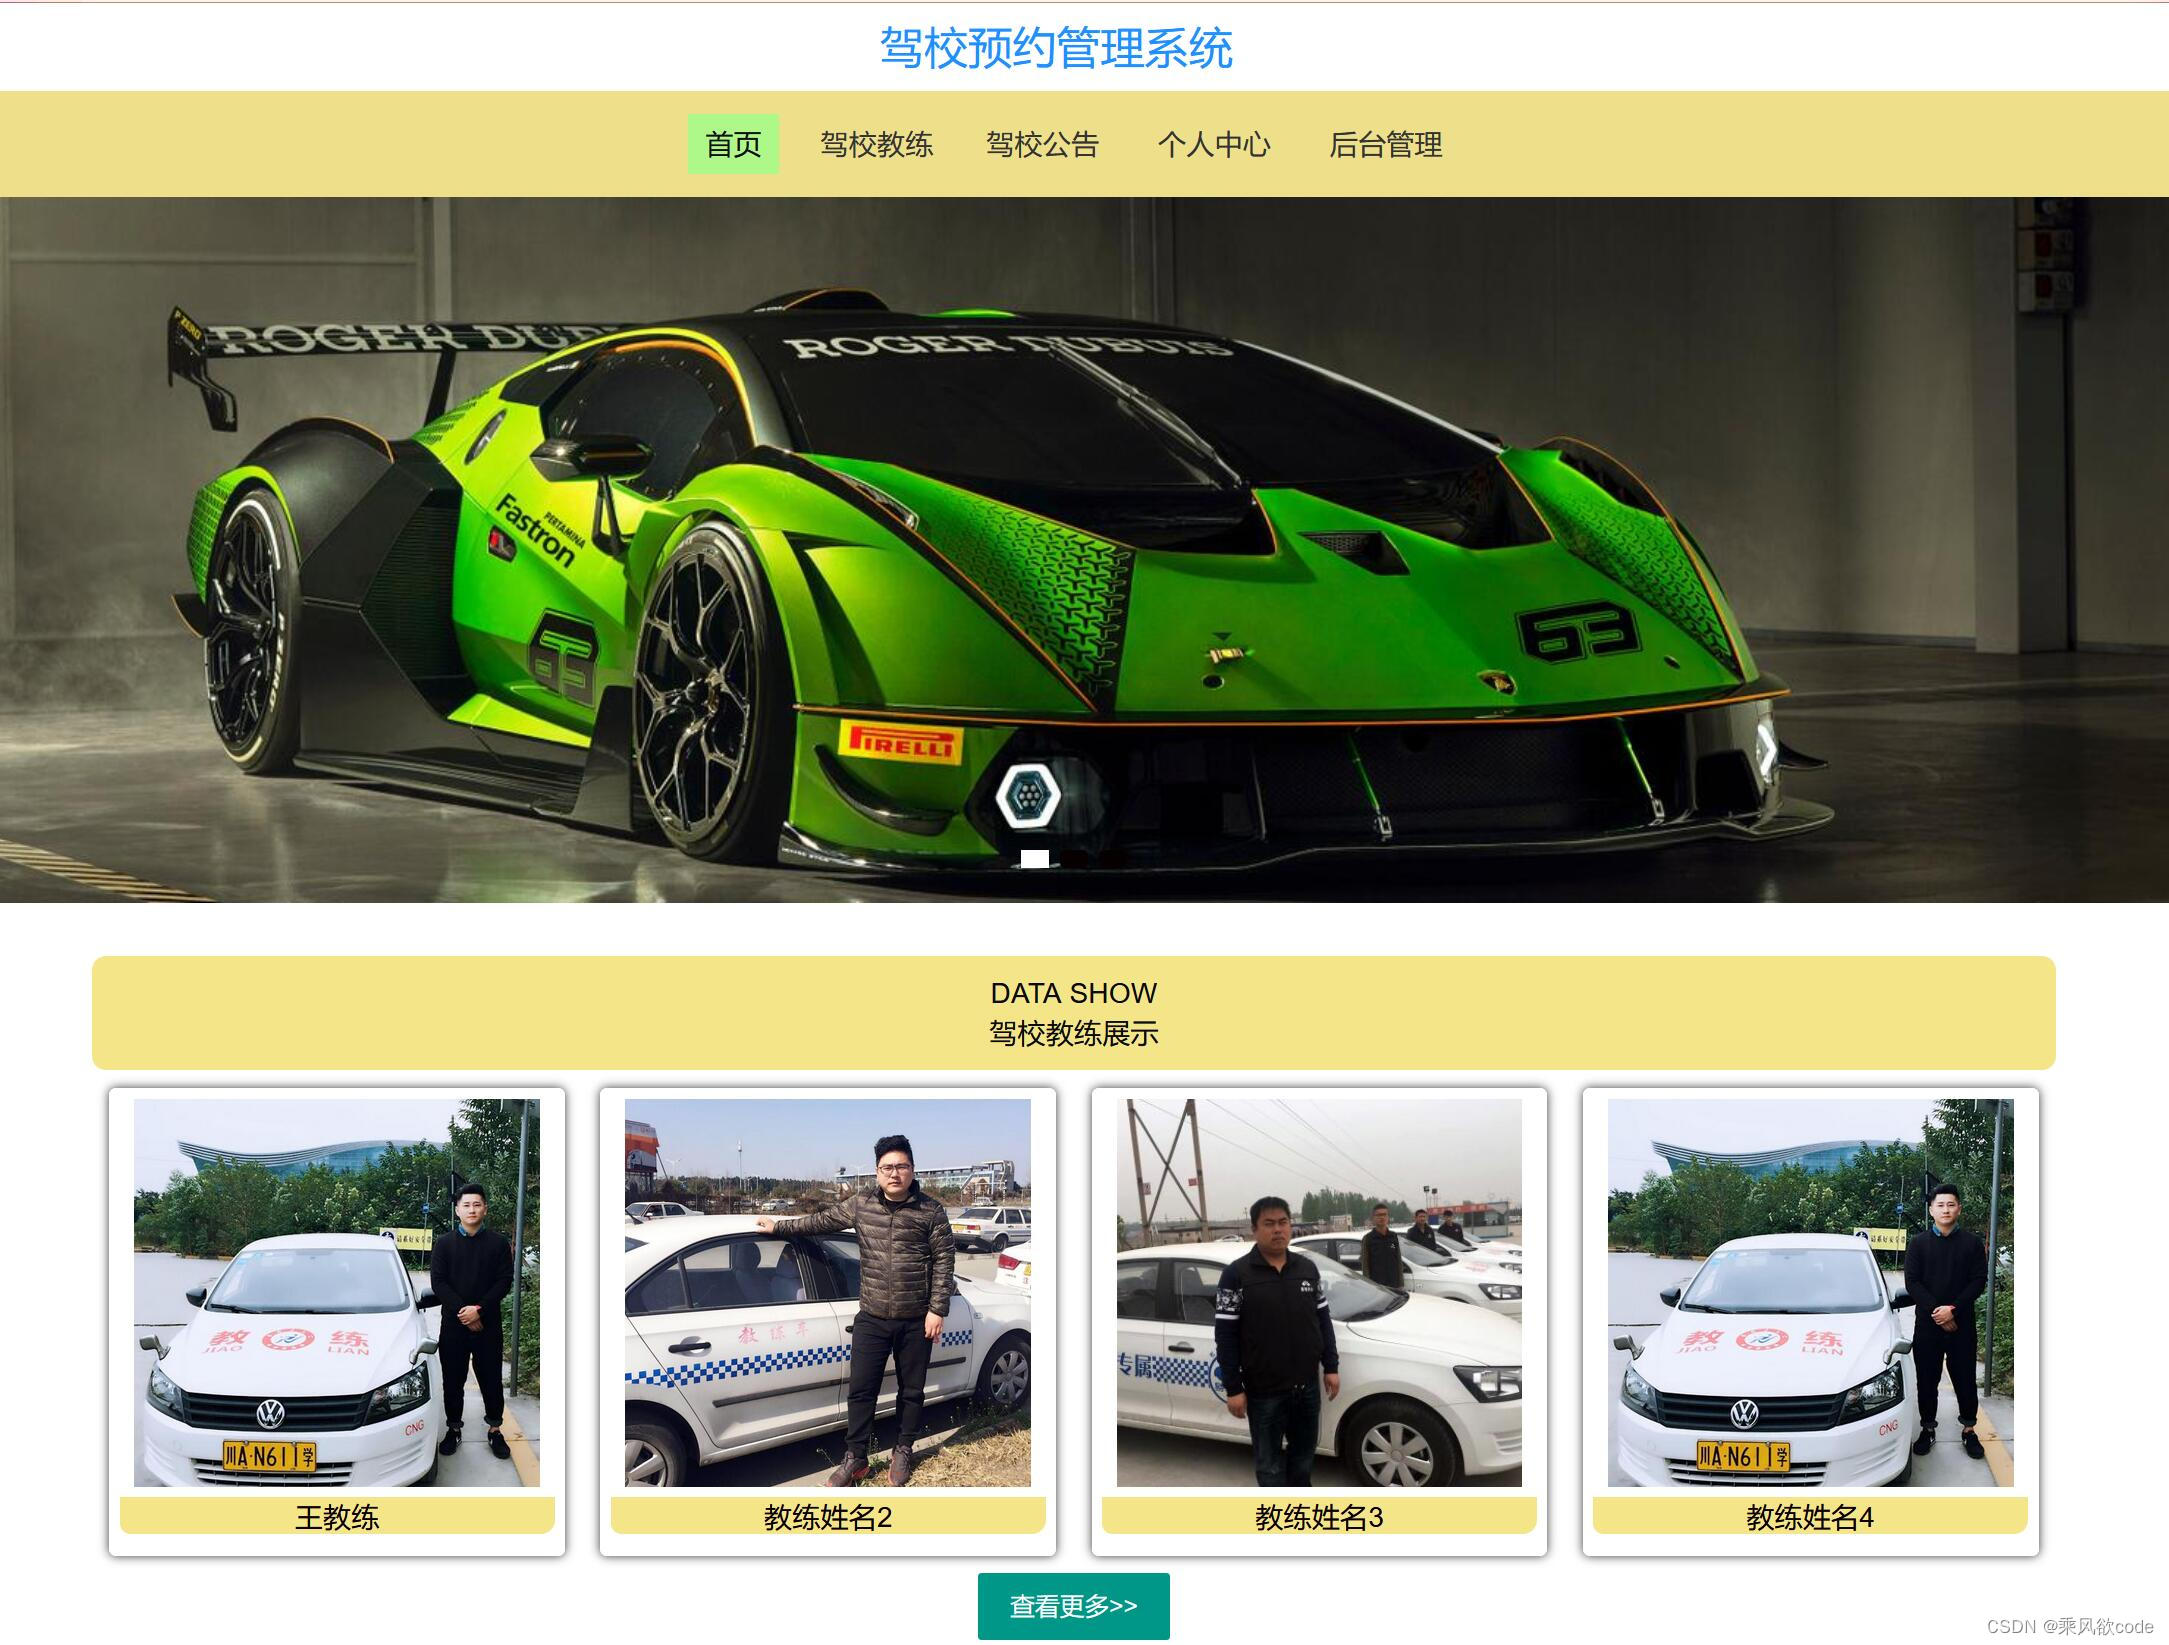Click the green race car banner image
The width and height of the screenshot is (2169, 1645).
[1084, 520]
